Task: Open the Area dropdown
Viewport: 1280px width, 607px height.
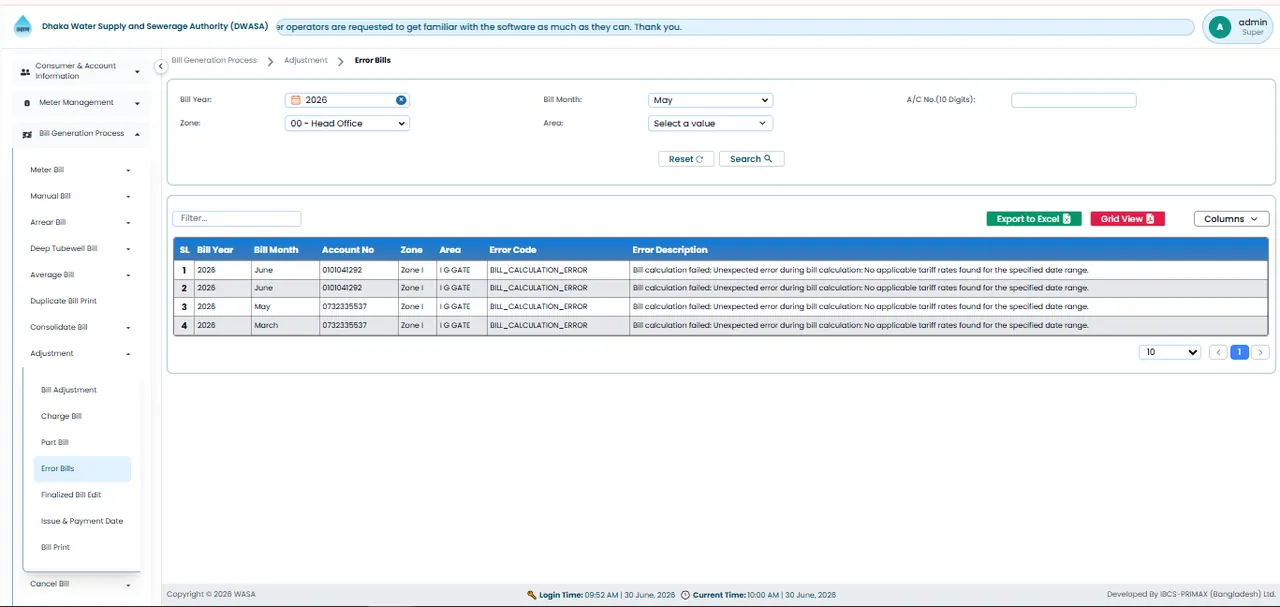Action: pos(710,123)
